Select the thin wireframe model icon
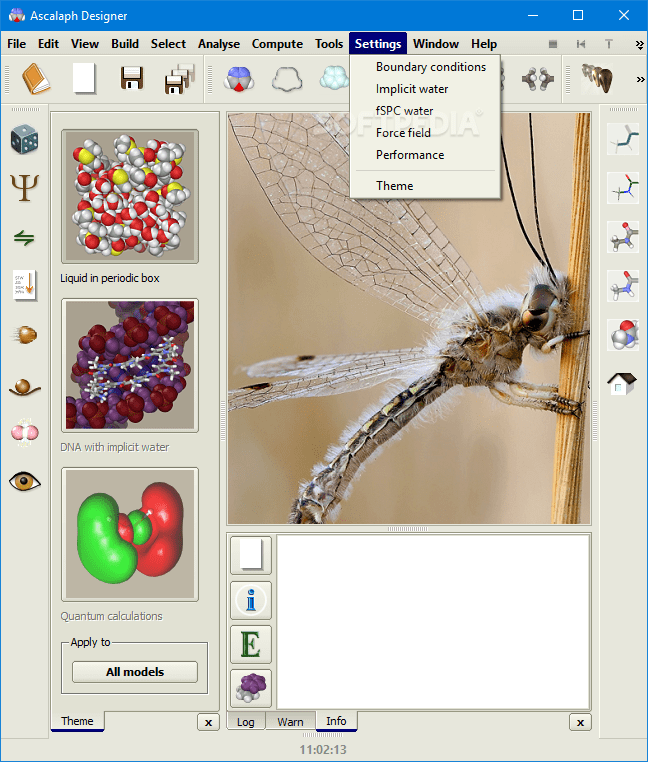Screen dimensions: 648x762 coord(623,188)
